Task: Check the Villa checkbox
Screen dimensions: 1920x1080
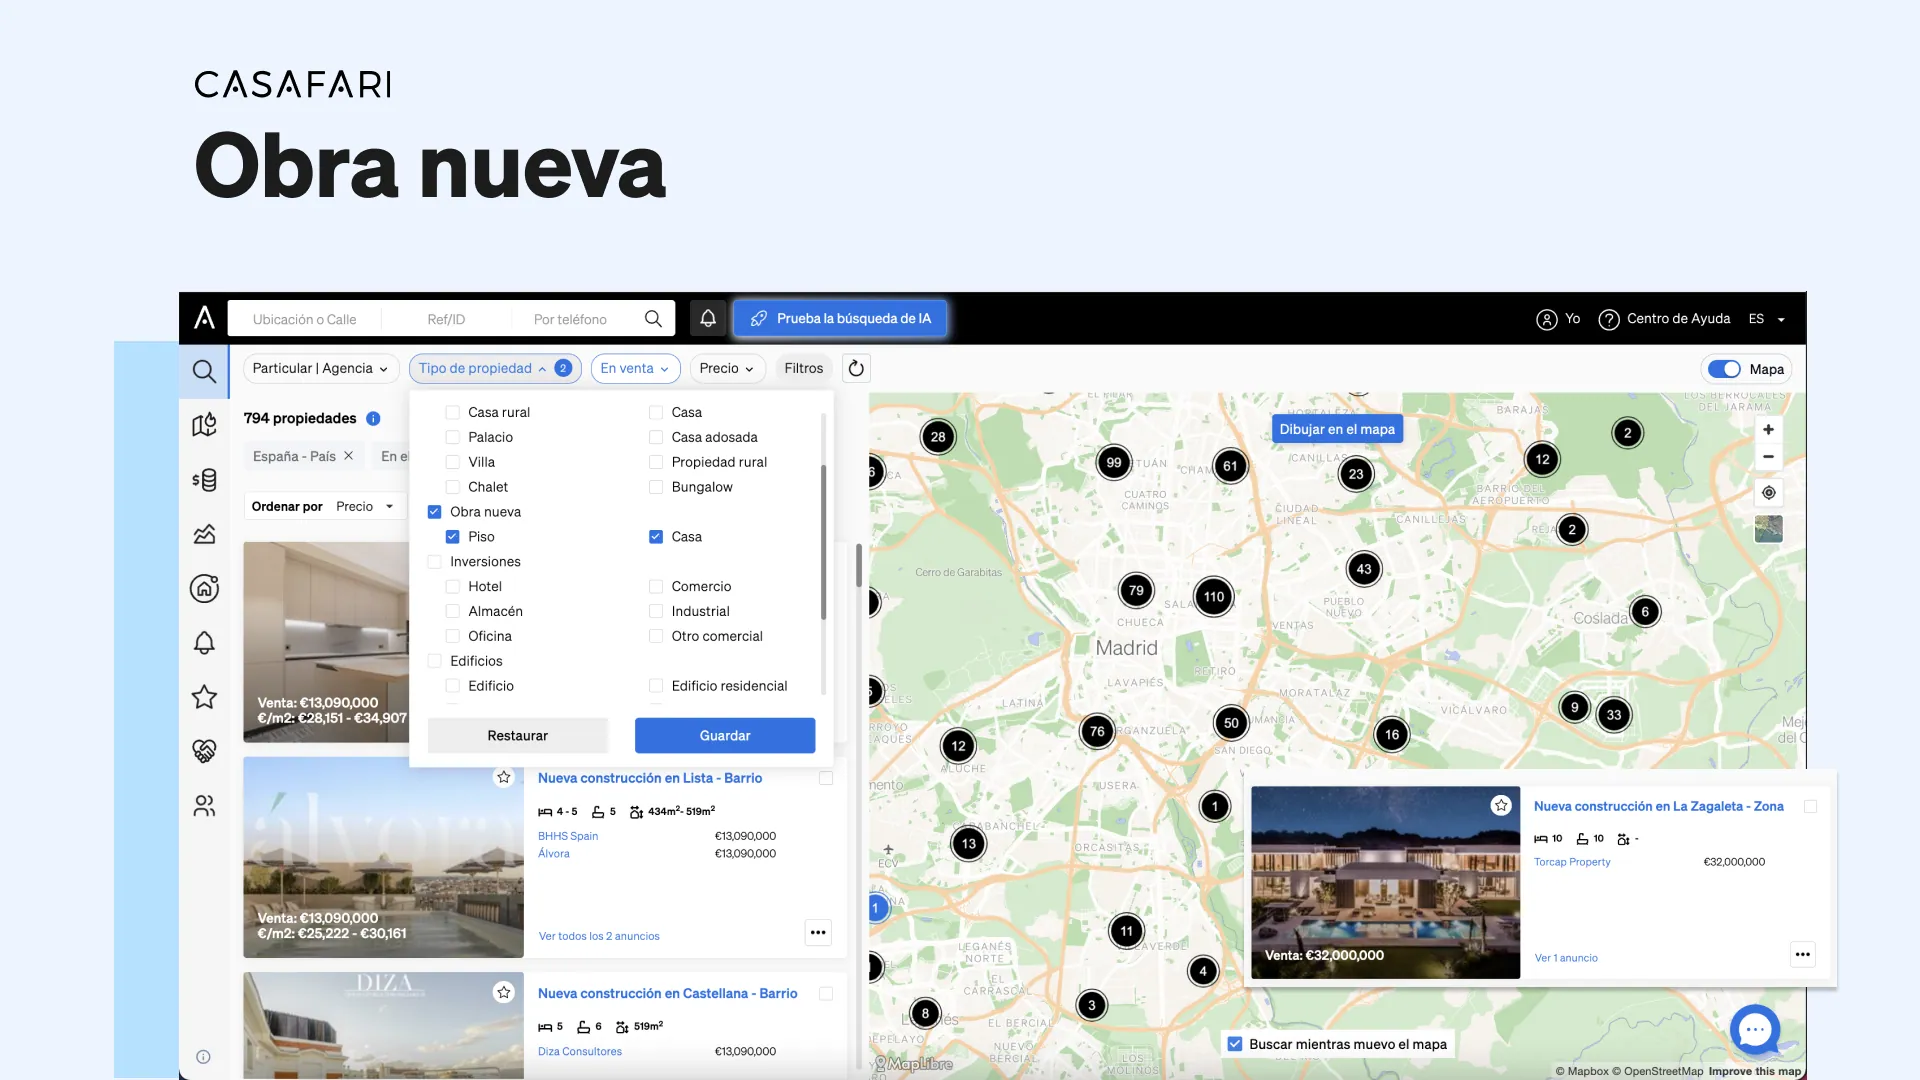Action: click(452, 462)
